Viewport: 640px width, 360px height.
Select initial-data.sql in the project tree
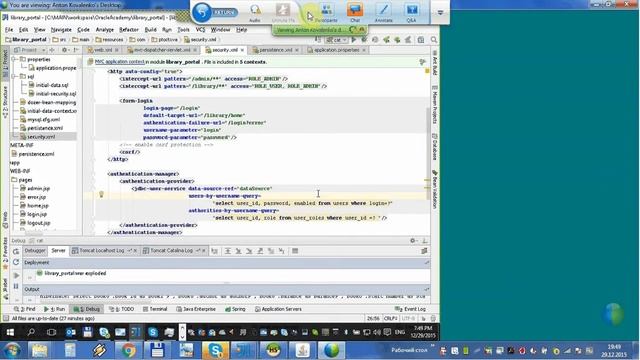tap(52, 85)
